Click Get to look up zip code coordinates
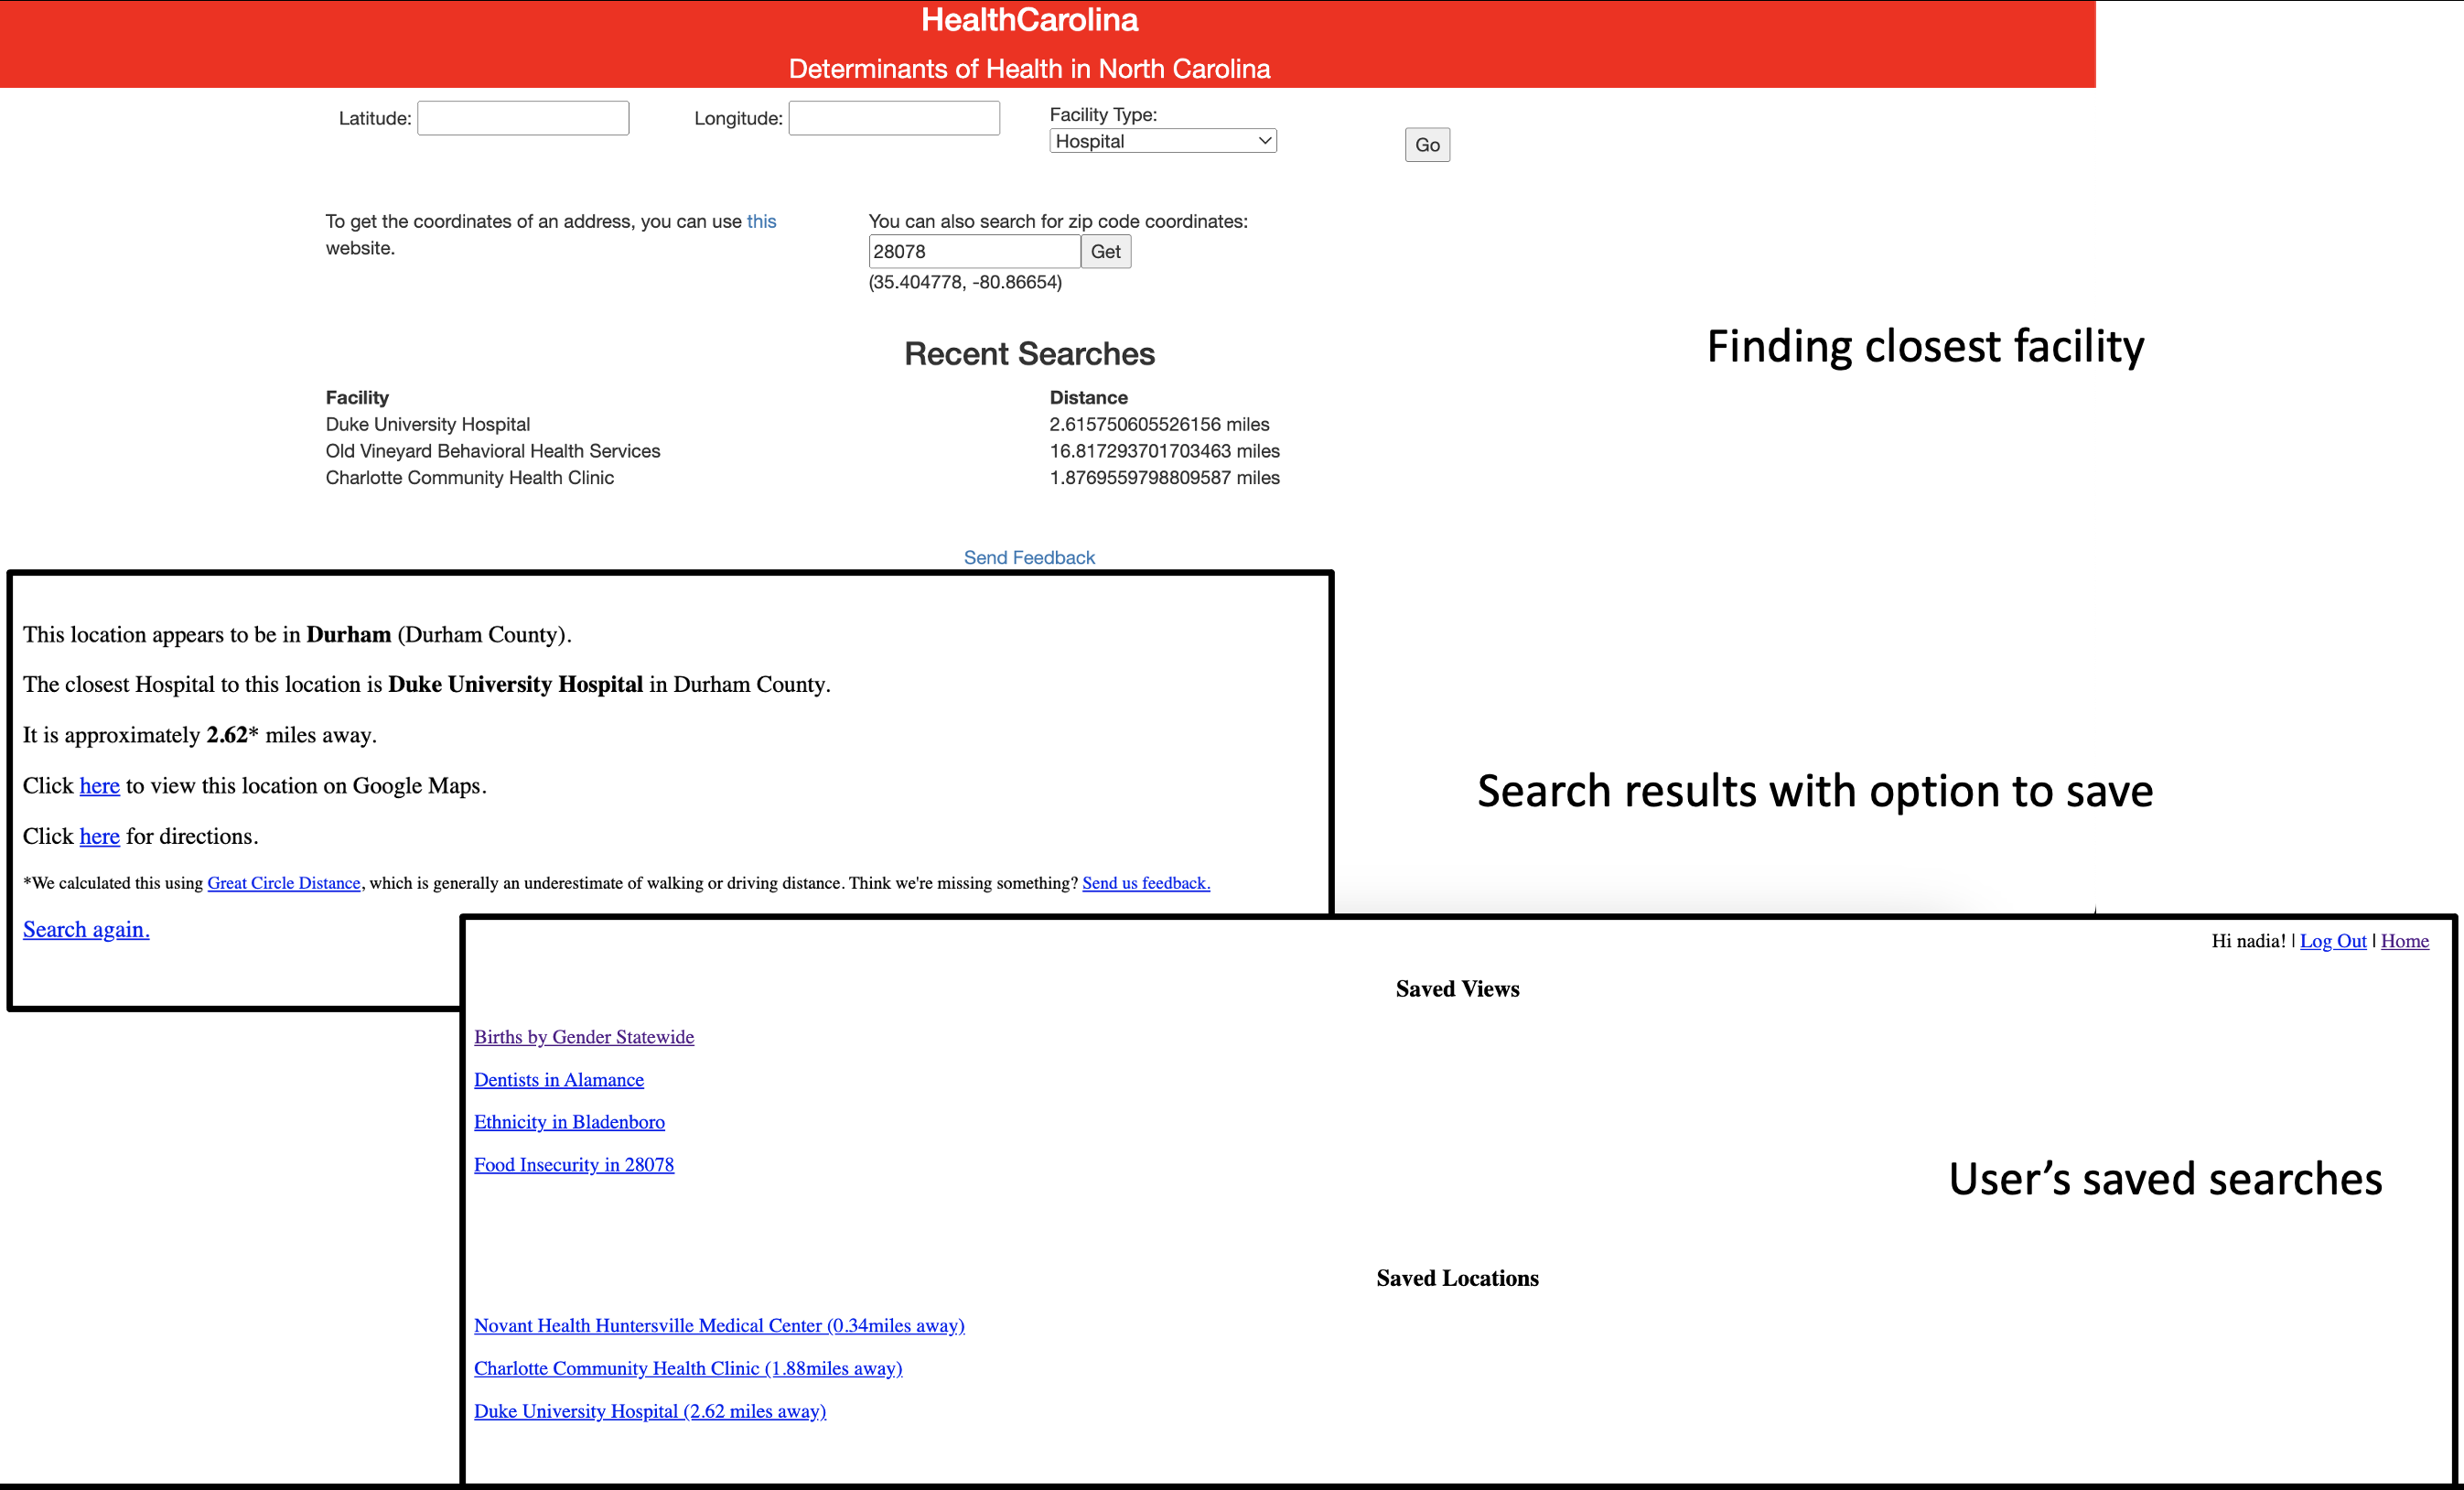Screen dimensions: 2464x1490 click(1104, 251)
